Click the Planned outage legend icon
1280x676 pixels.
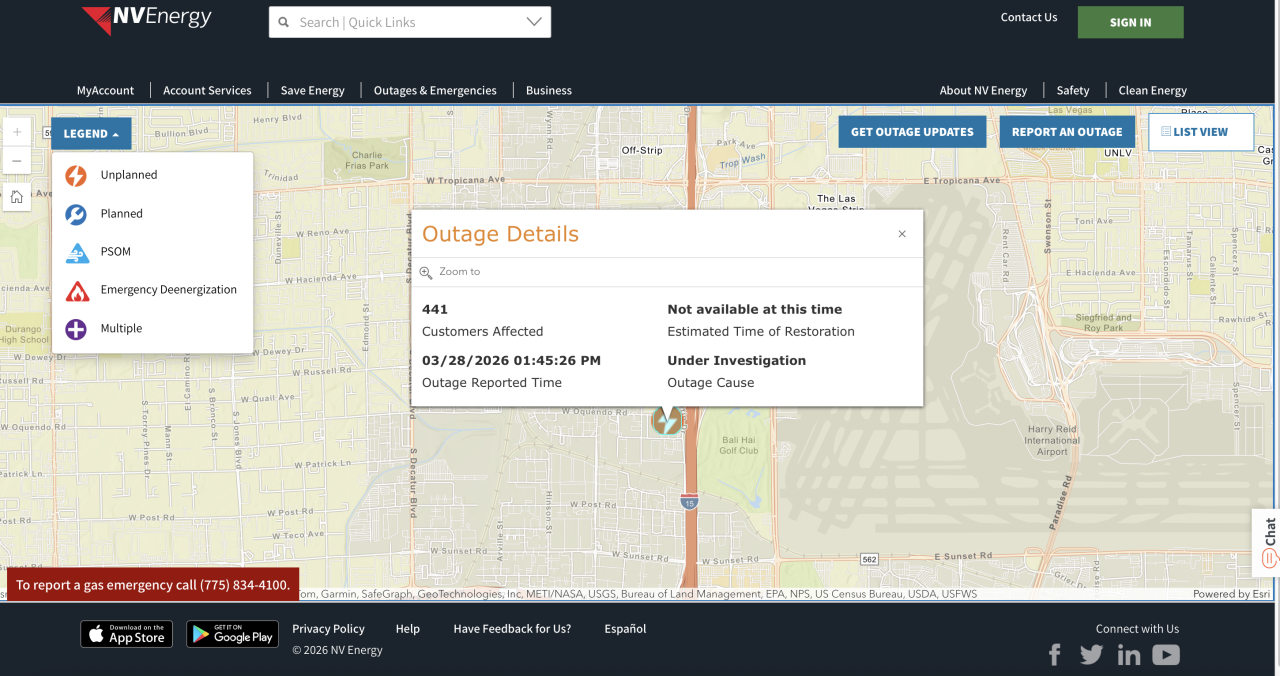[76, 213]
